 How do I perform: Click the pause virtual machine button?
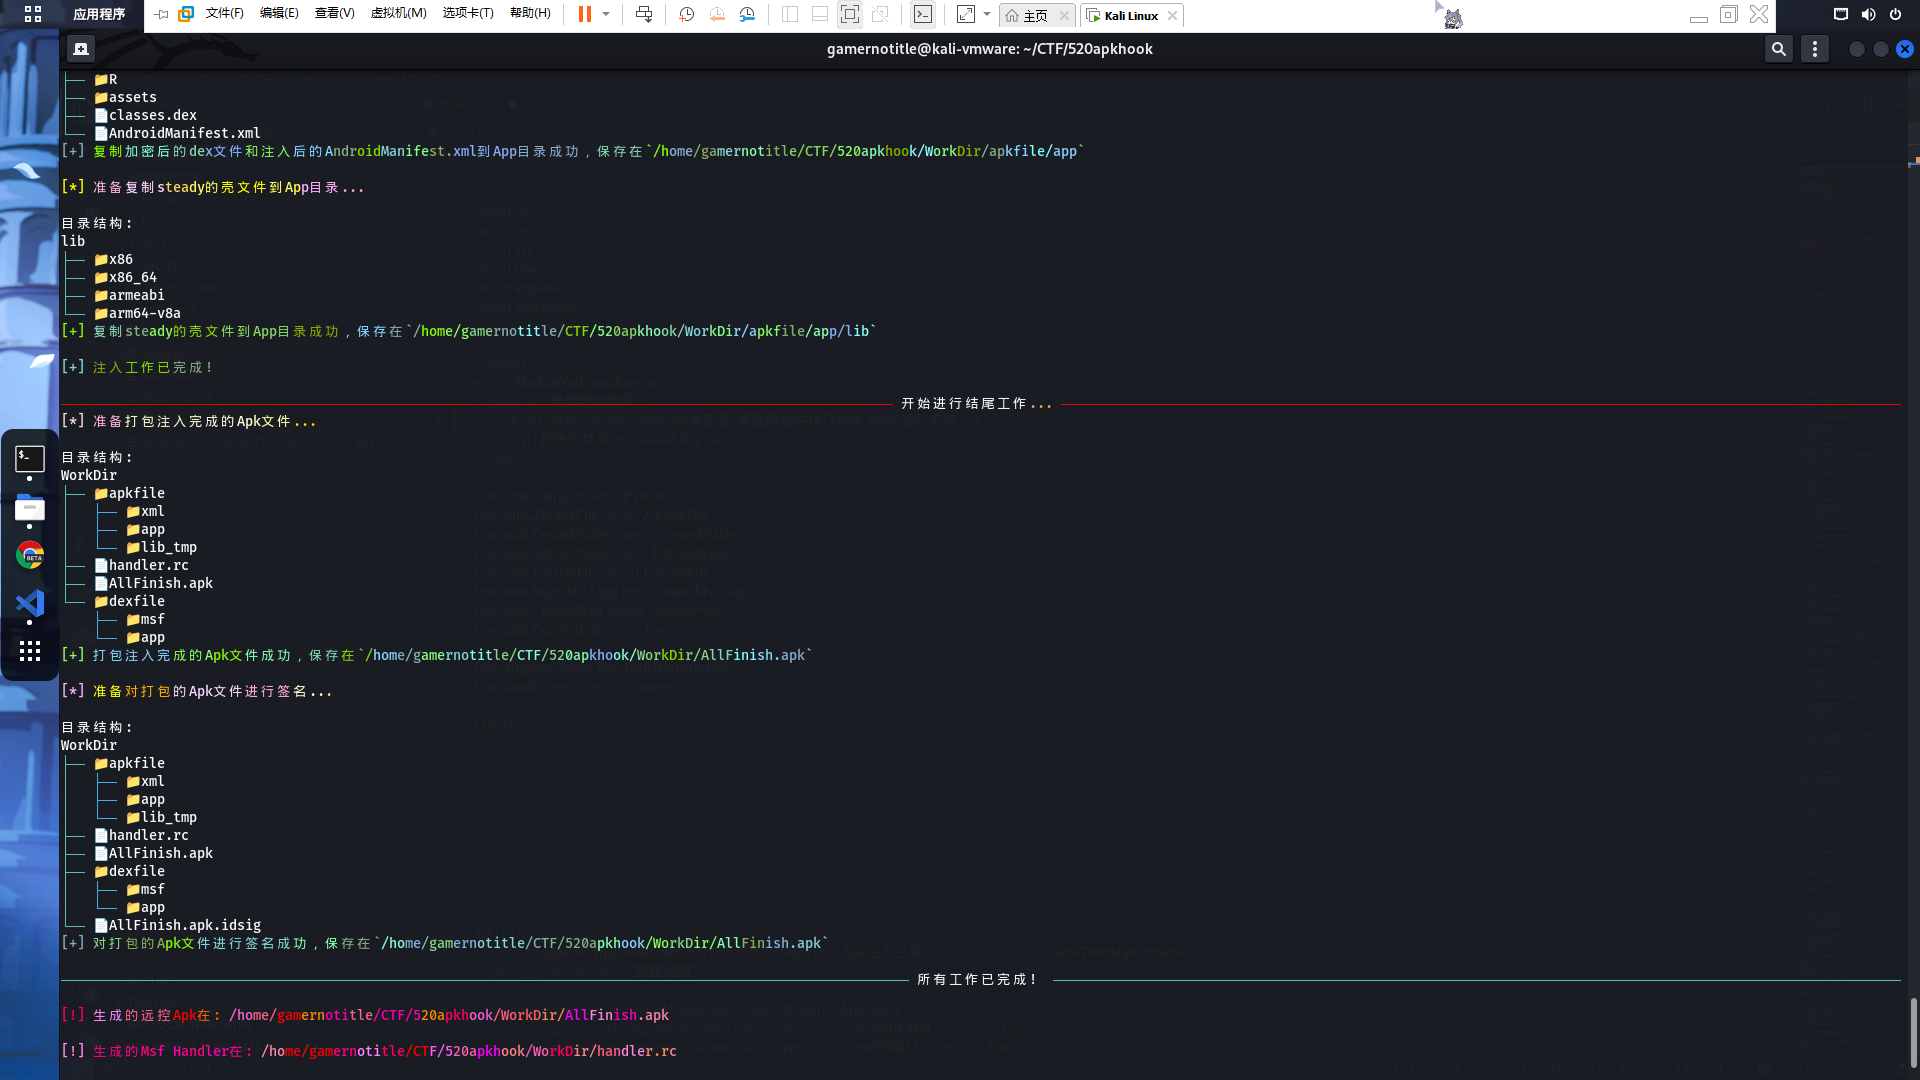tap(585, 14)
